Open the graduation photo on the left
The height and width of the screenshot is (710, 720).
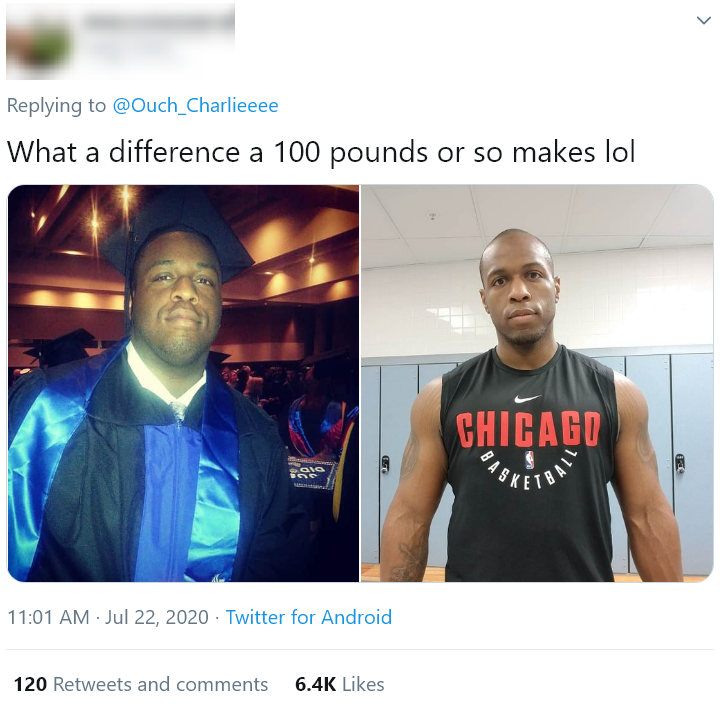coord(183,383)
